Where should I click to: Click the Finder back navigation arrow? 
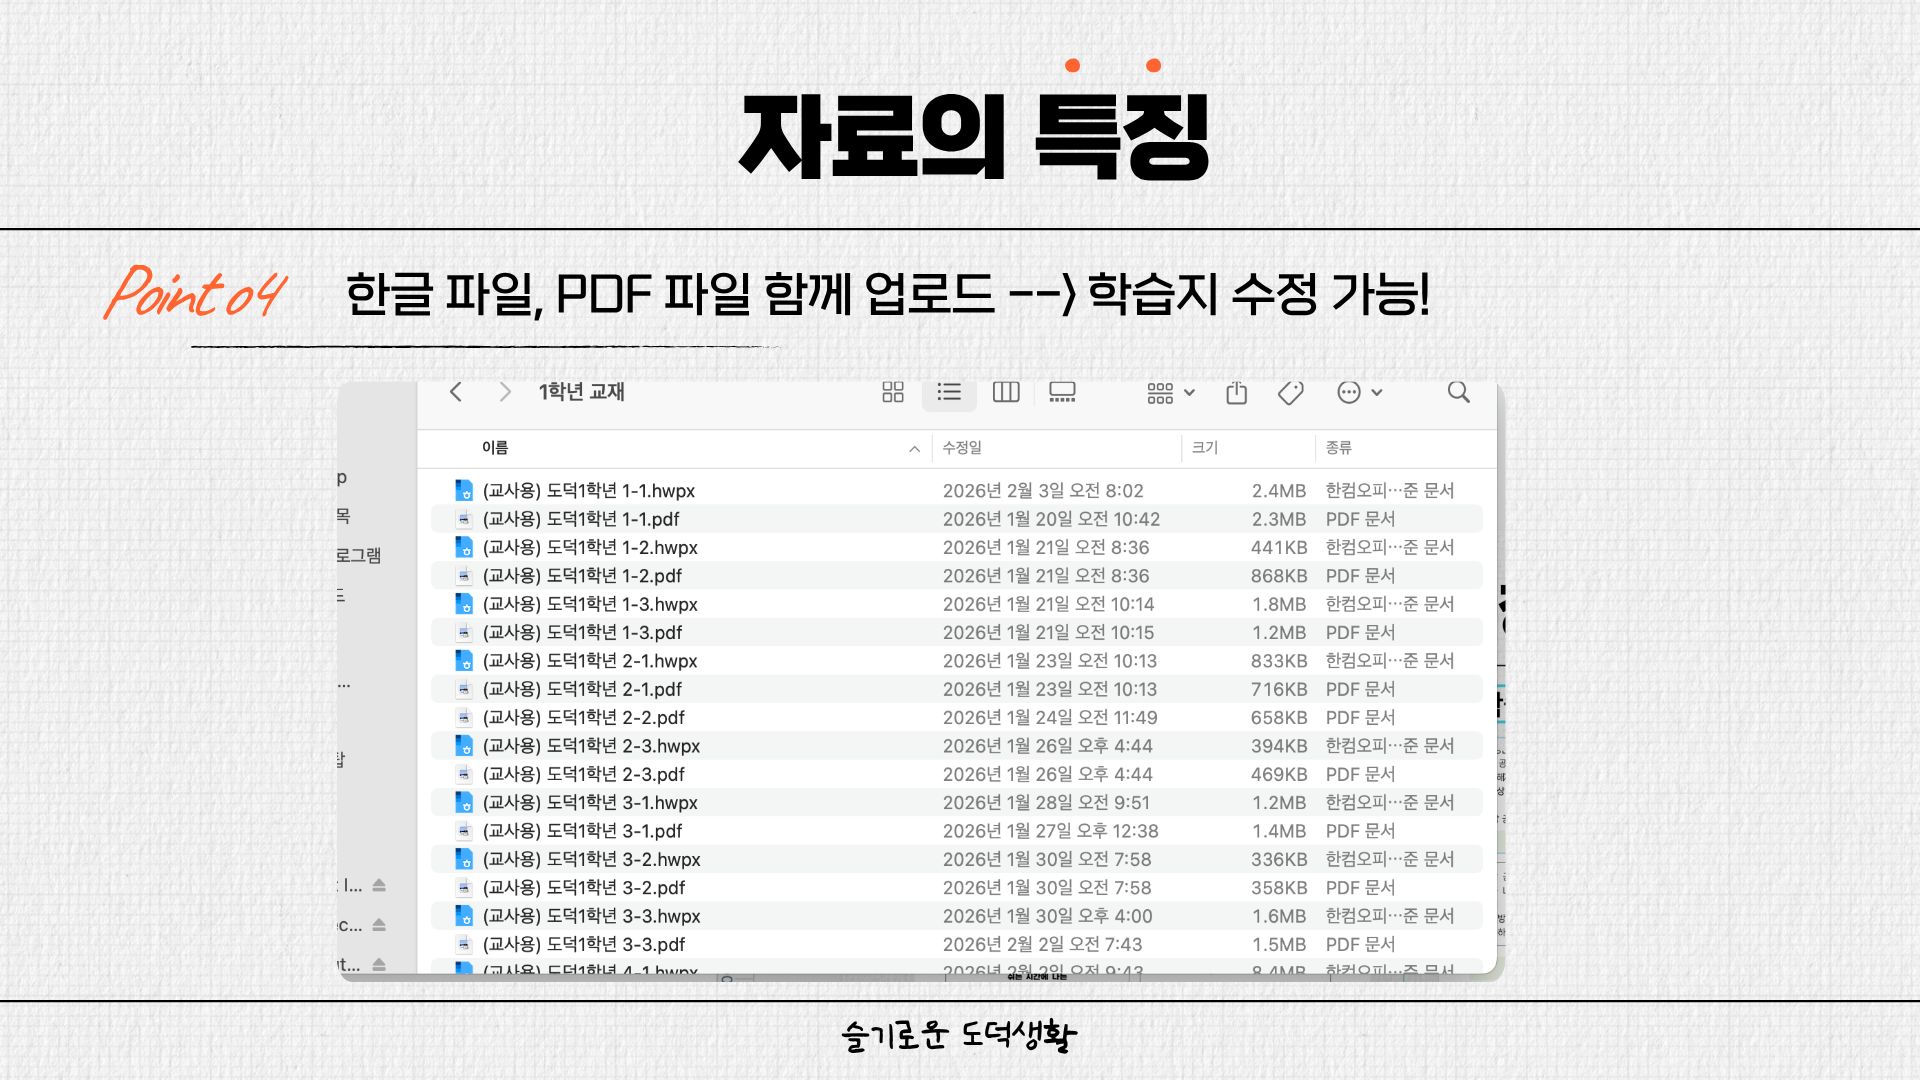tap(456, 392)
